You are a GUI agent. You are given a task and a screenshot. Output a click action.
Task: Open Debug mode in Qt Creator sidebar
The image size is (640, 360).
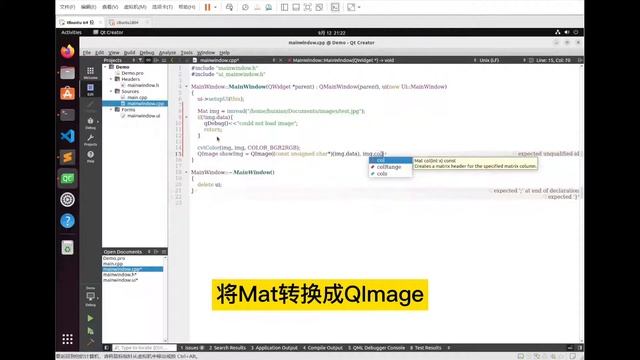(90, 123)
